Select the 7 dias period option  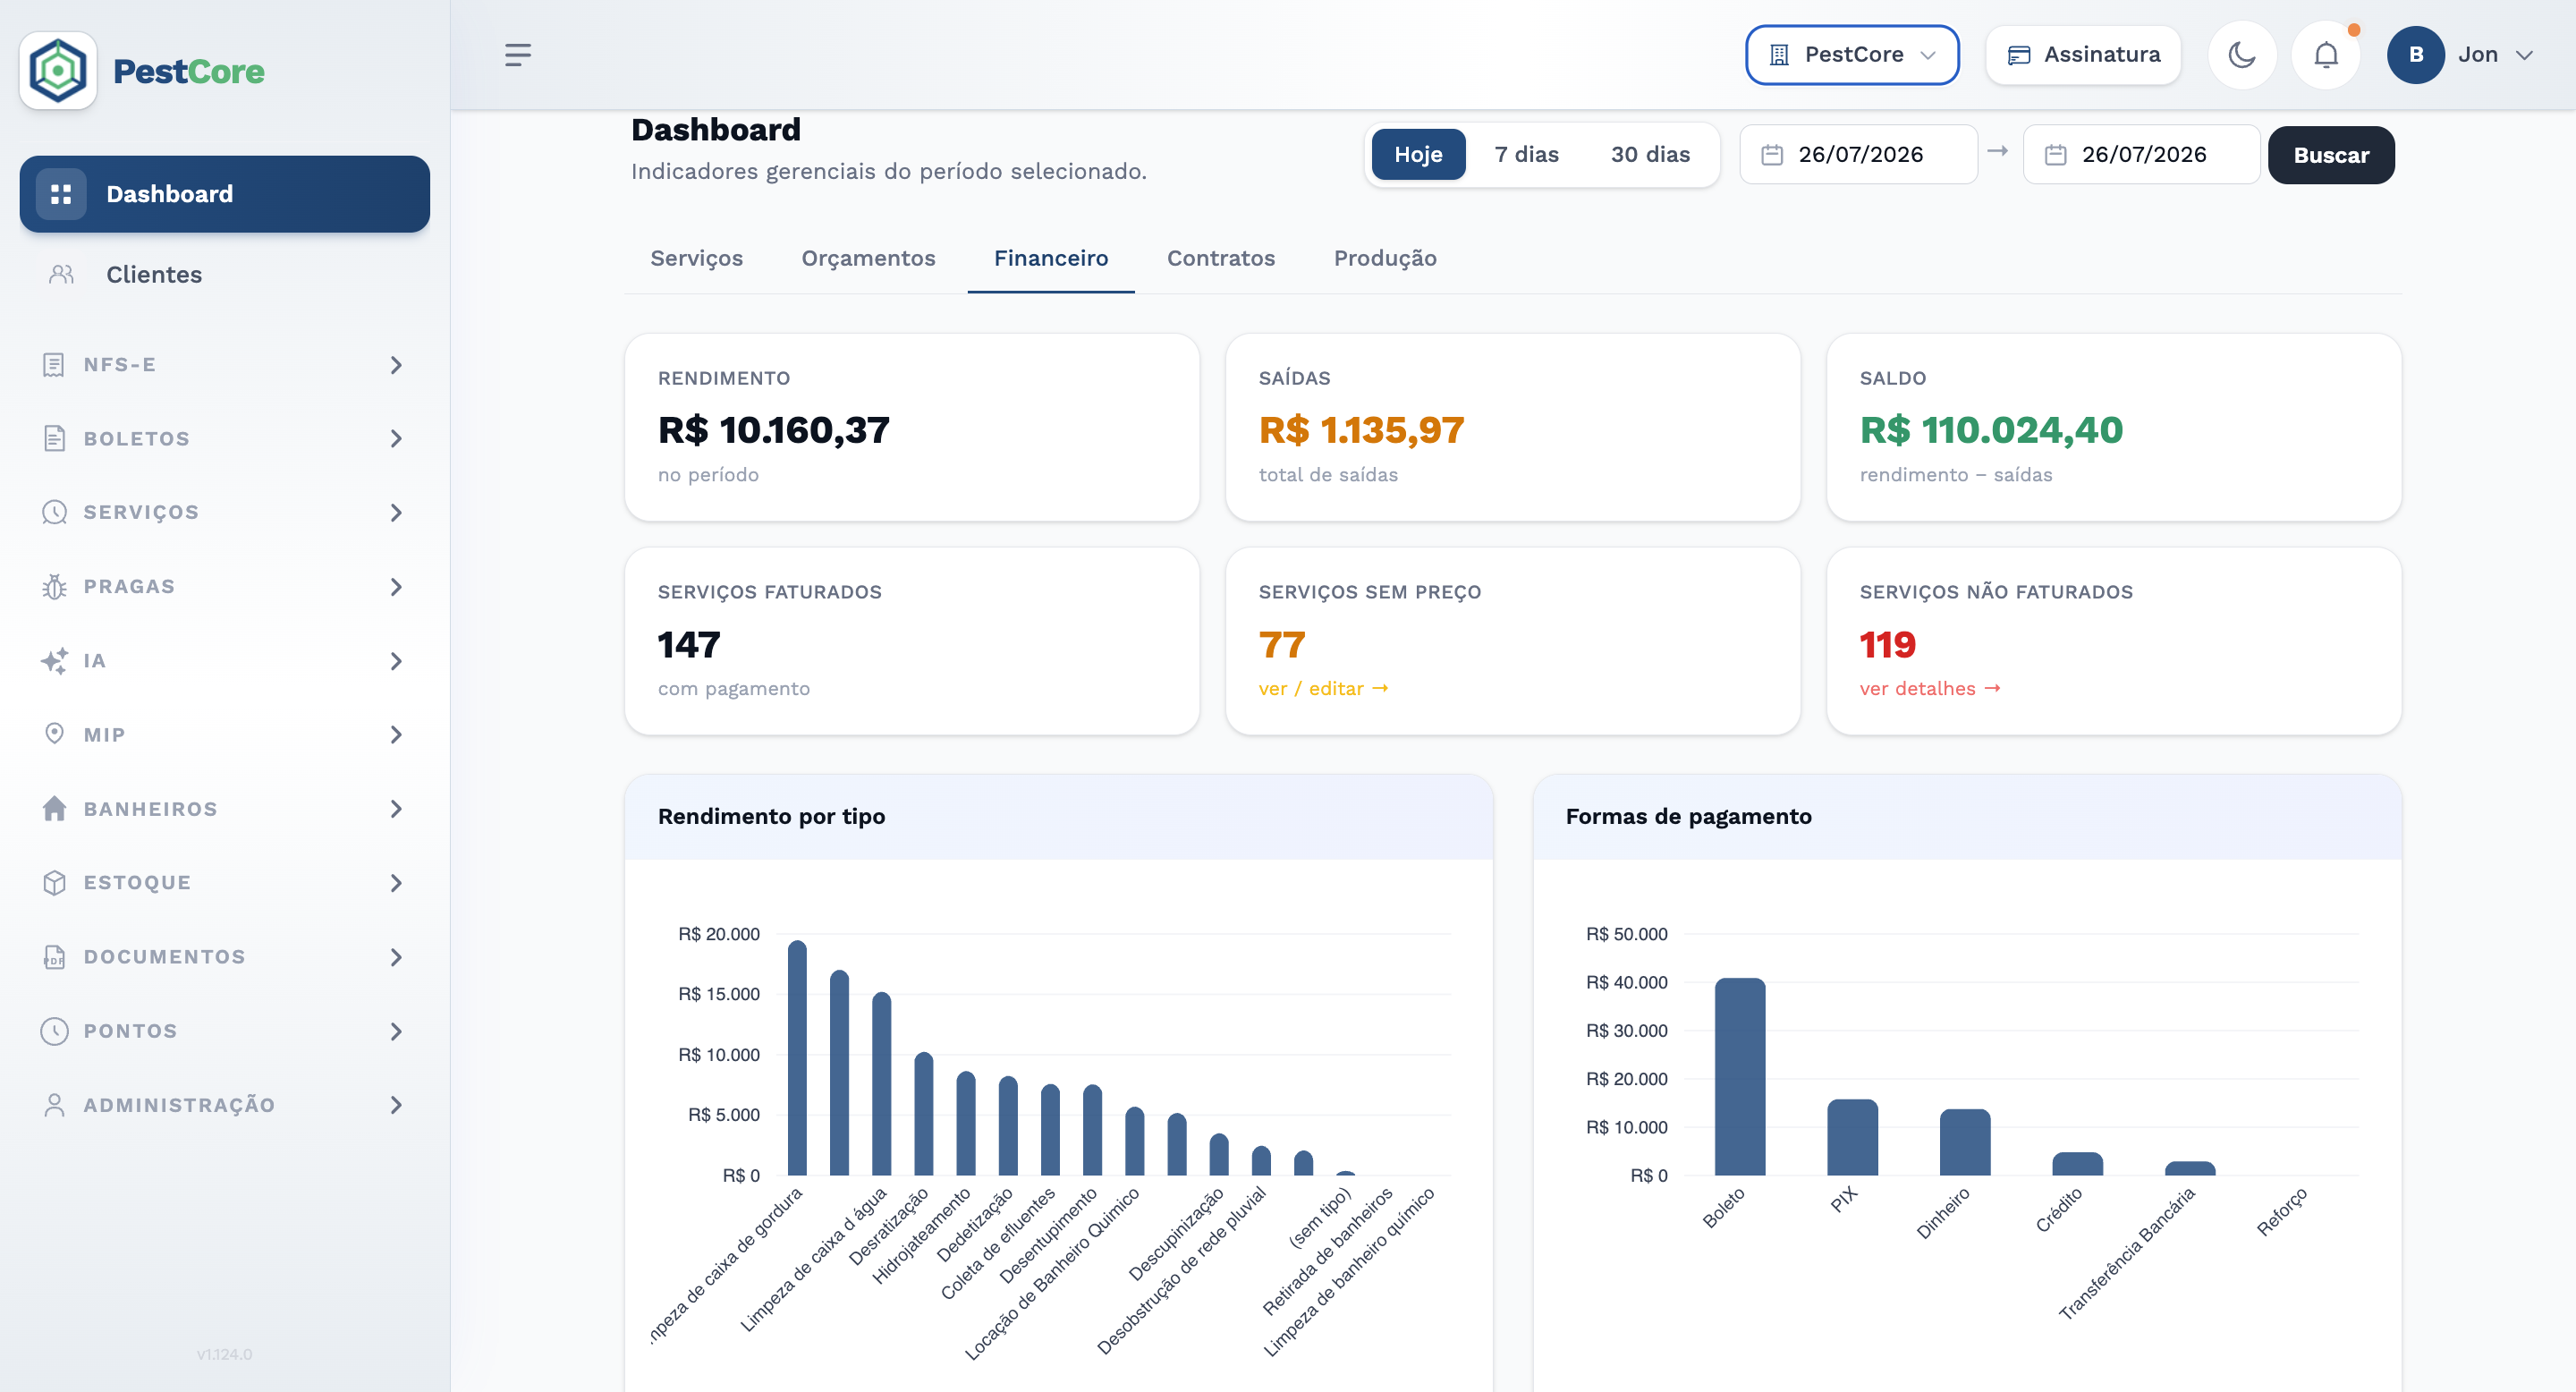(x=1526, y=155)
